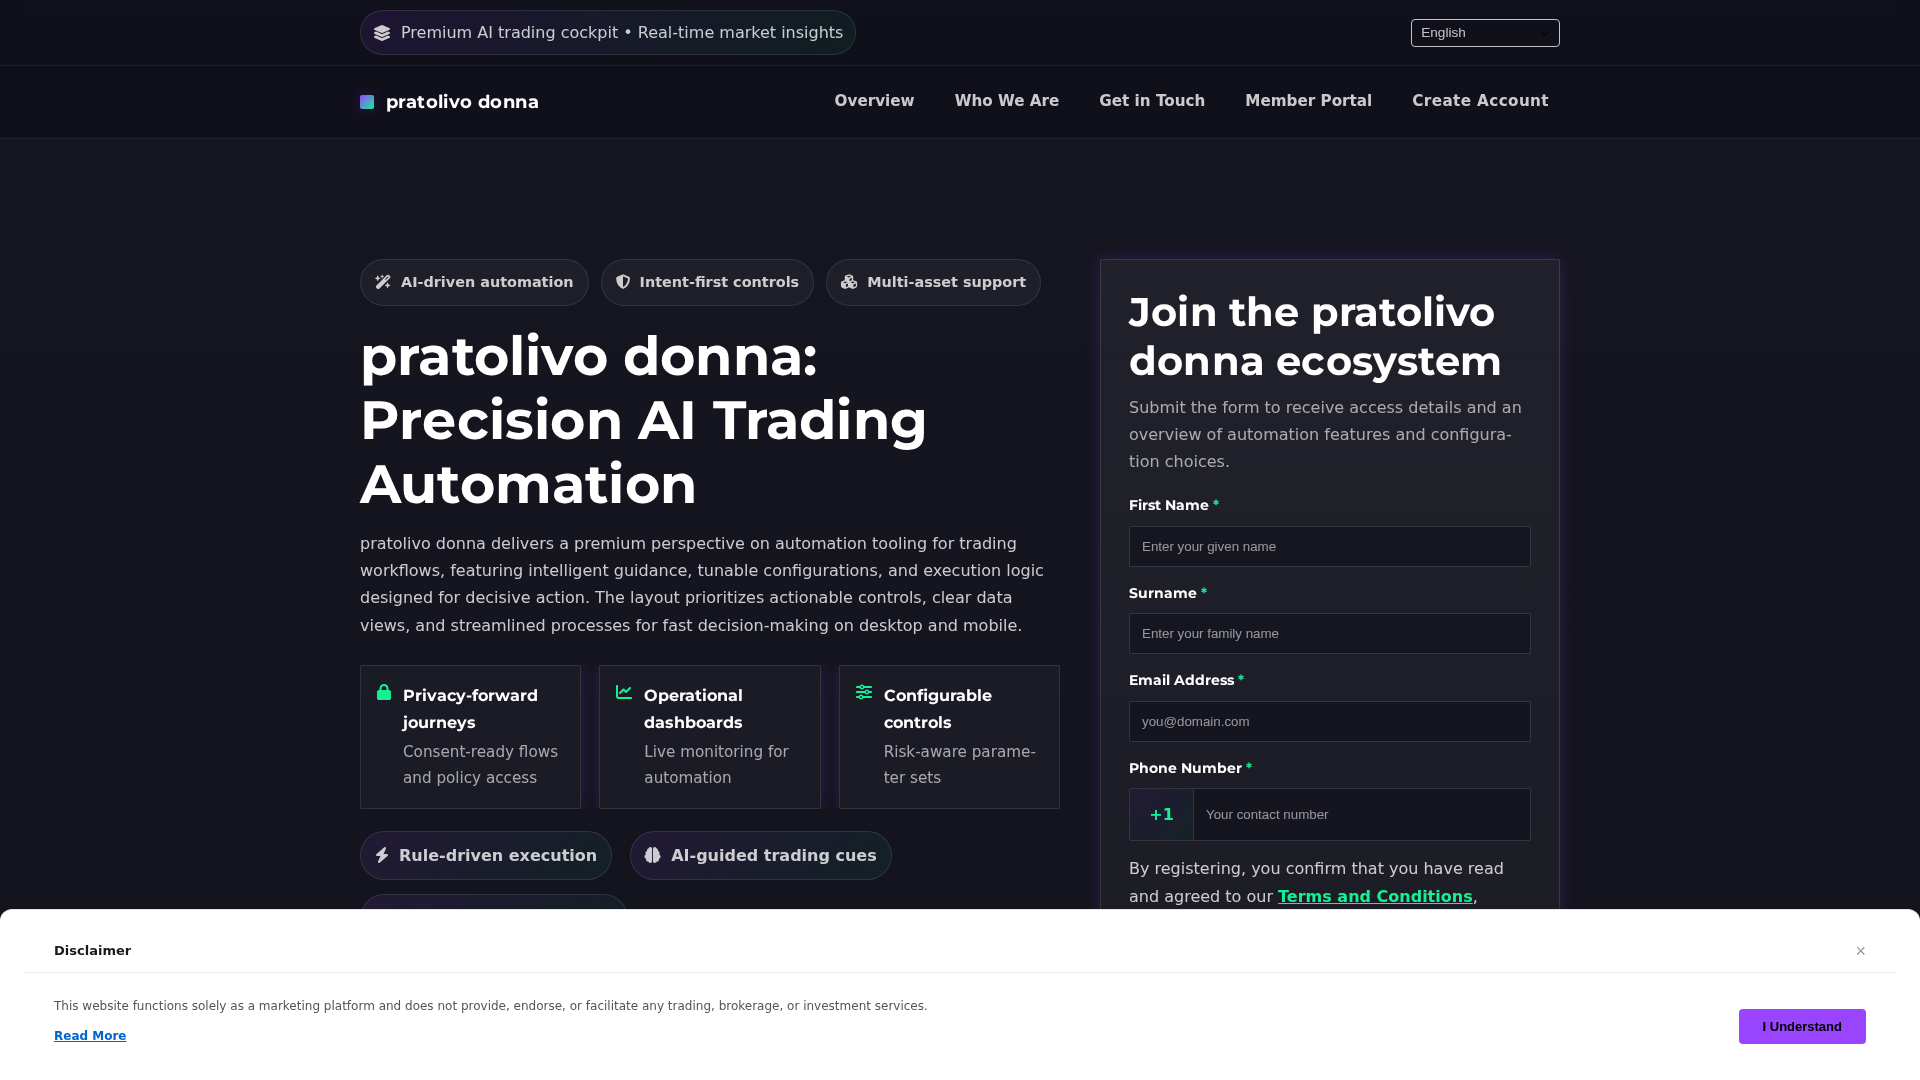
Task: Focus the First Name input field
Action: pos(1330,546)
